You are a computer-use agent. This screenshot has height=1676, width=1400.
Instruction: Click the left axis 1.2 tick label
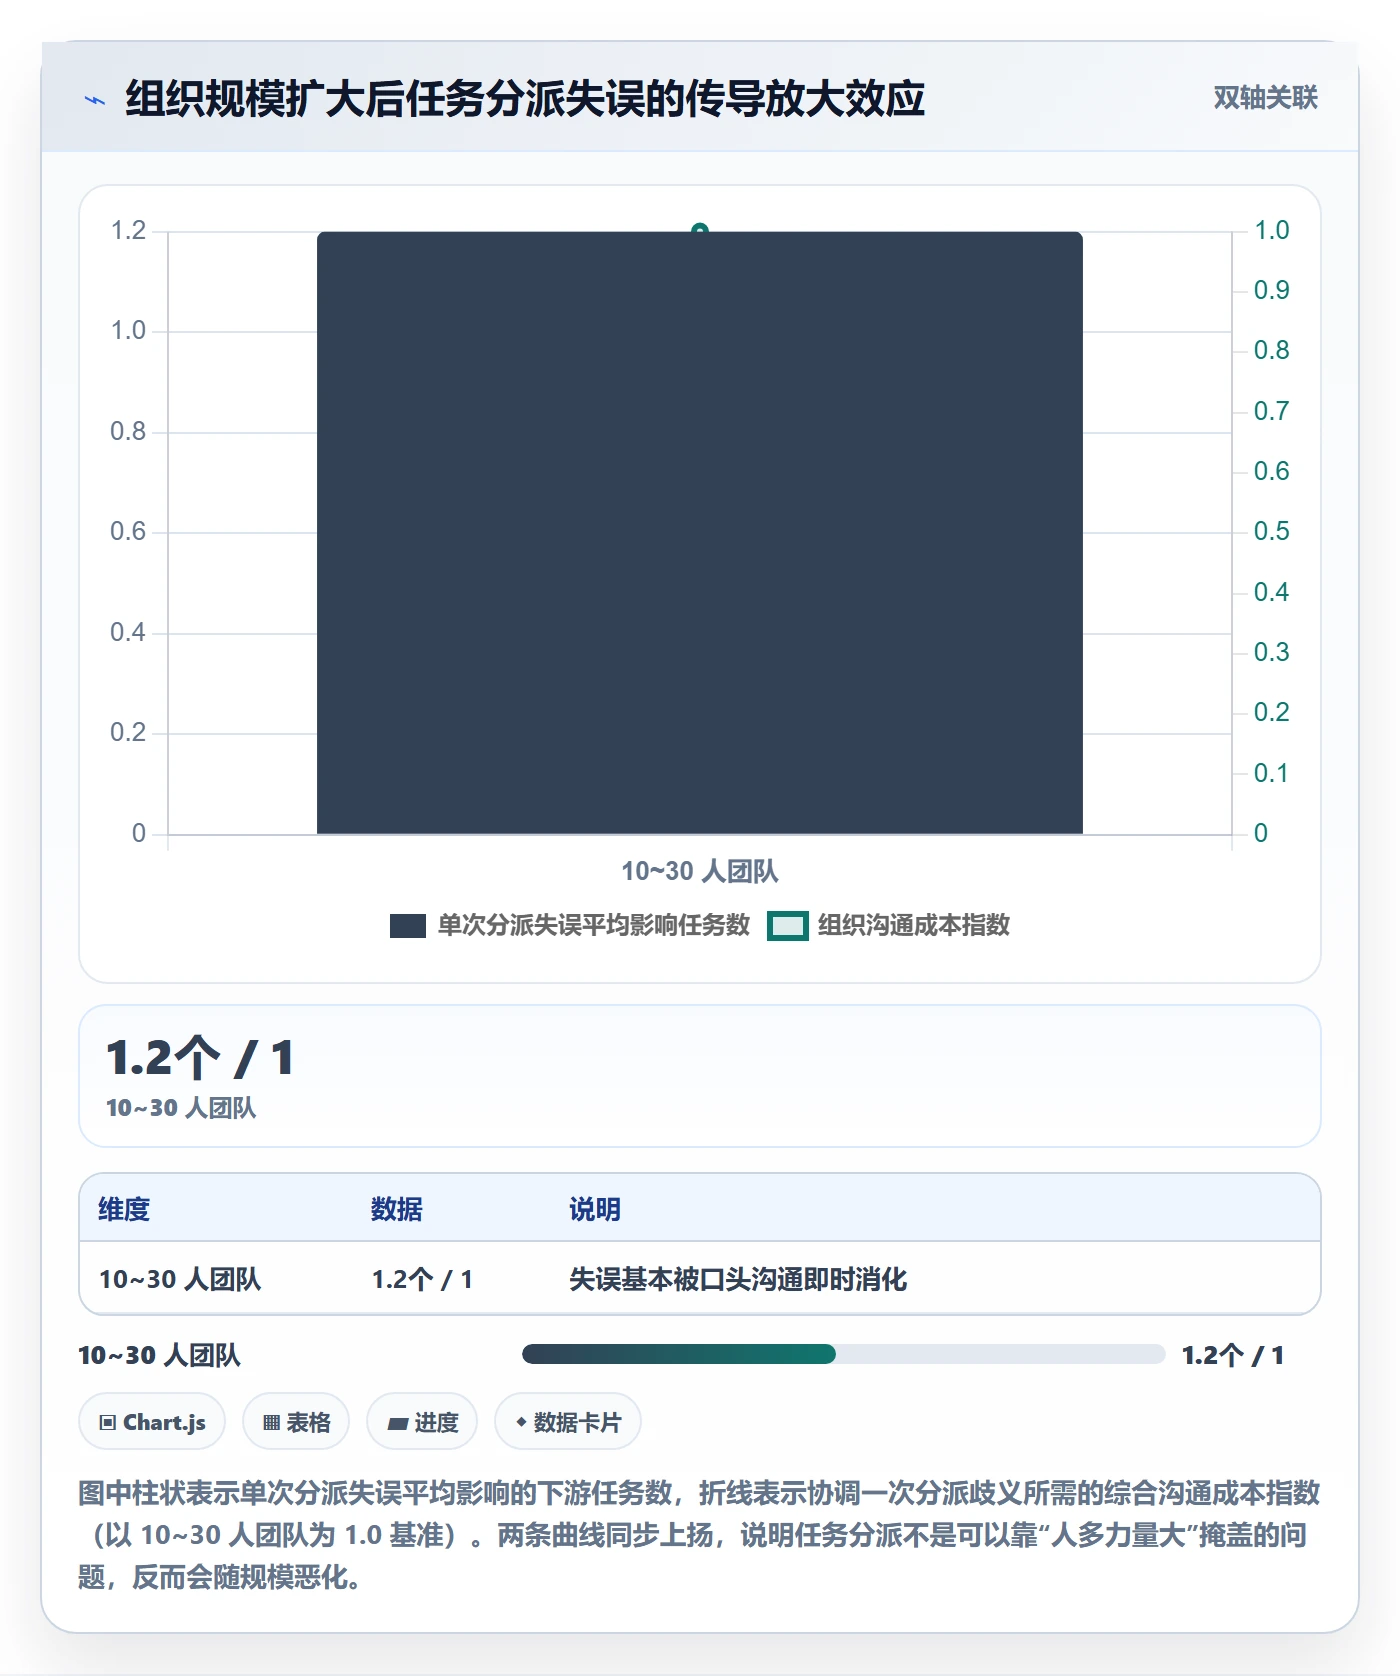[128, 231]
